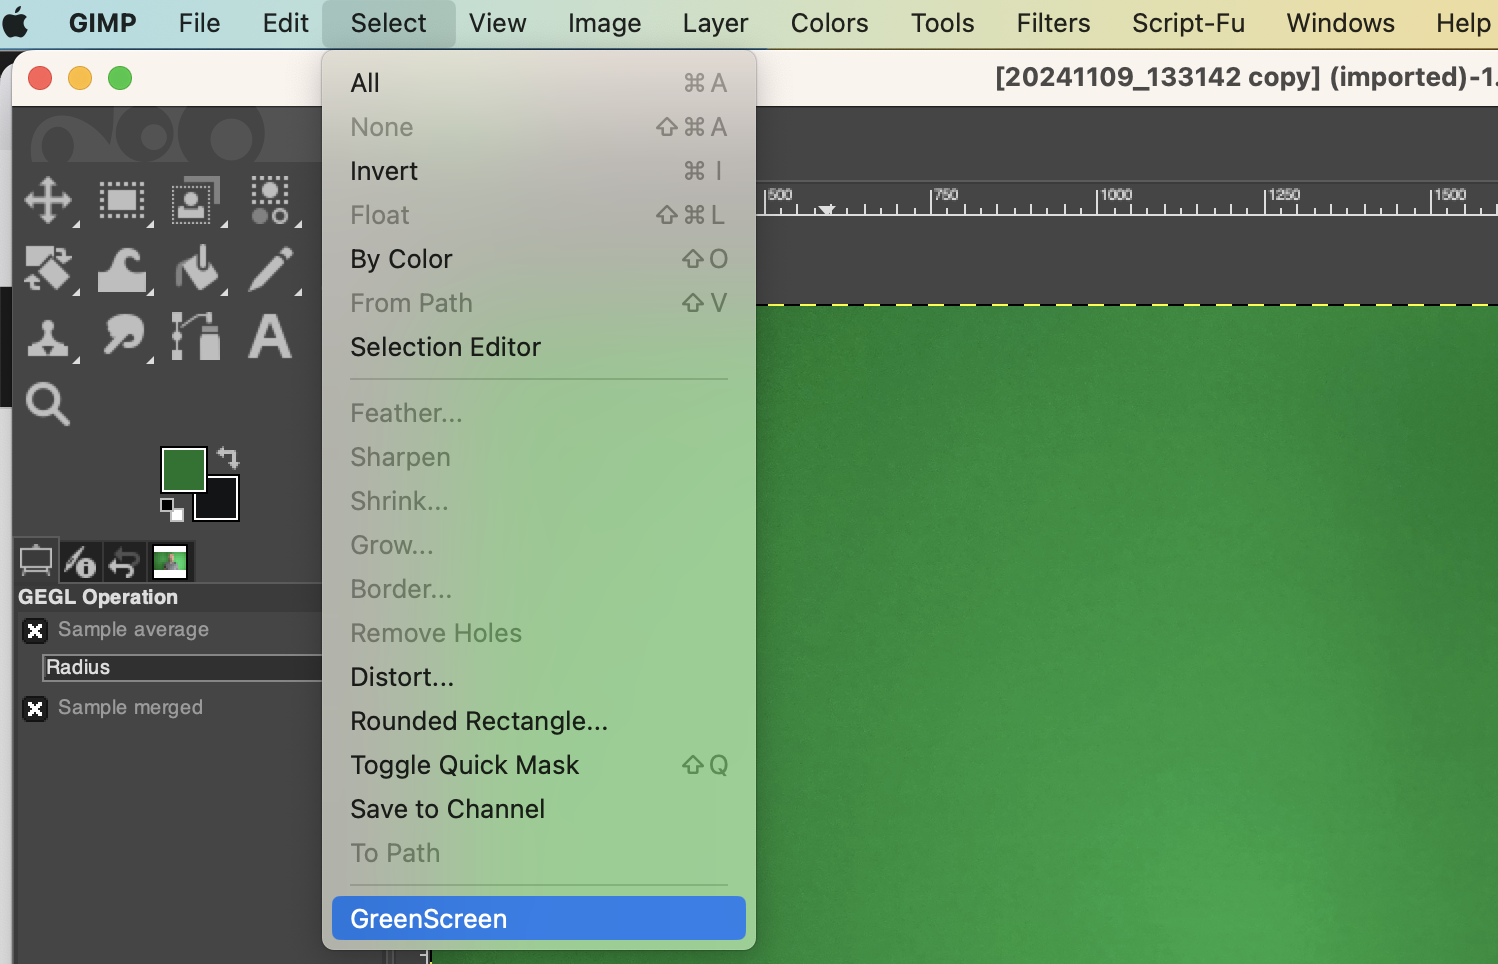
Task: Click the greyed Float menu entry
Action: [539, 215]
